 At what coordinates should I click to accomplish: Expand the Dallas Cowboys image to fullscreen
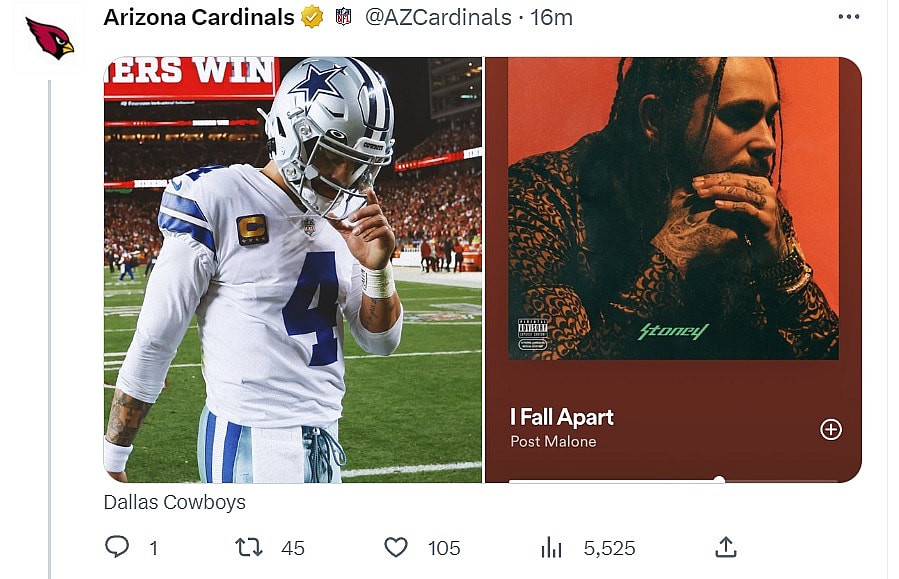tap(290, 270)
